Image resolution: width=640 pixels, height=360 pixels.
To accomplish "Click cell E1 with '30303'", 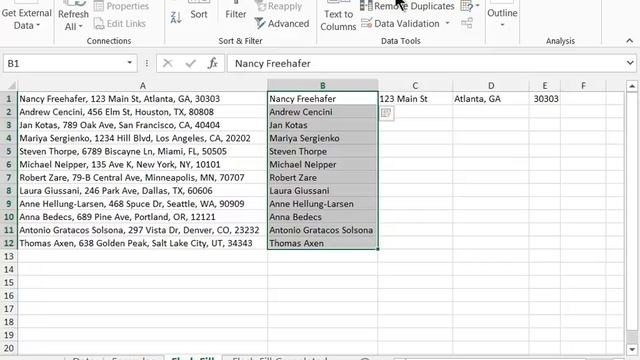I will [545, 99].
